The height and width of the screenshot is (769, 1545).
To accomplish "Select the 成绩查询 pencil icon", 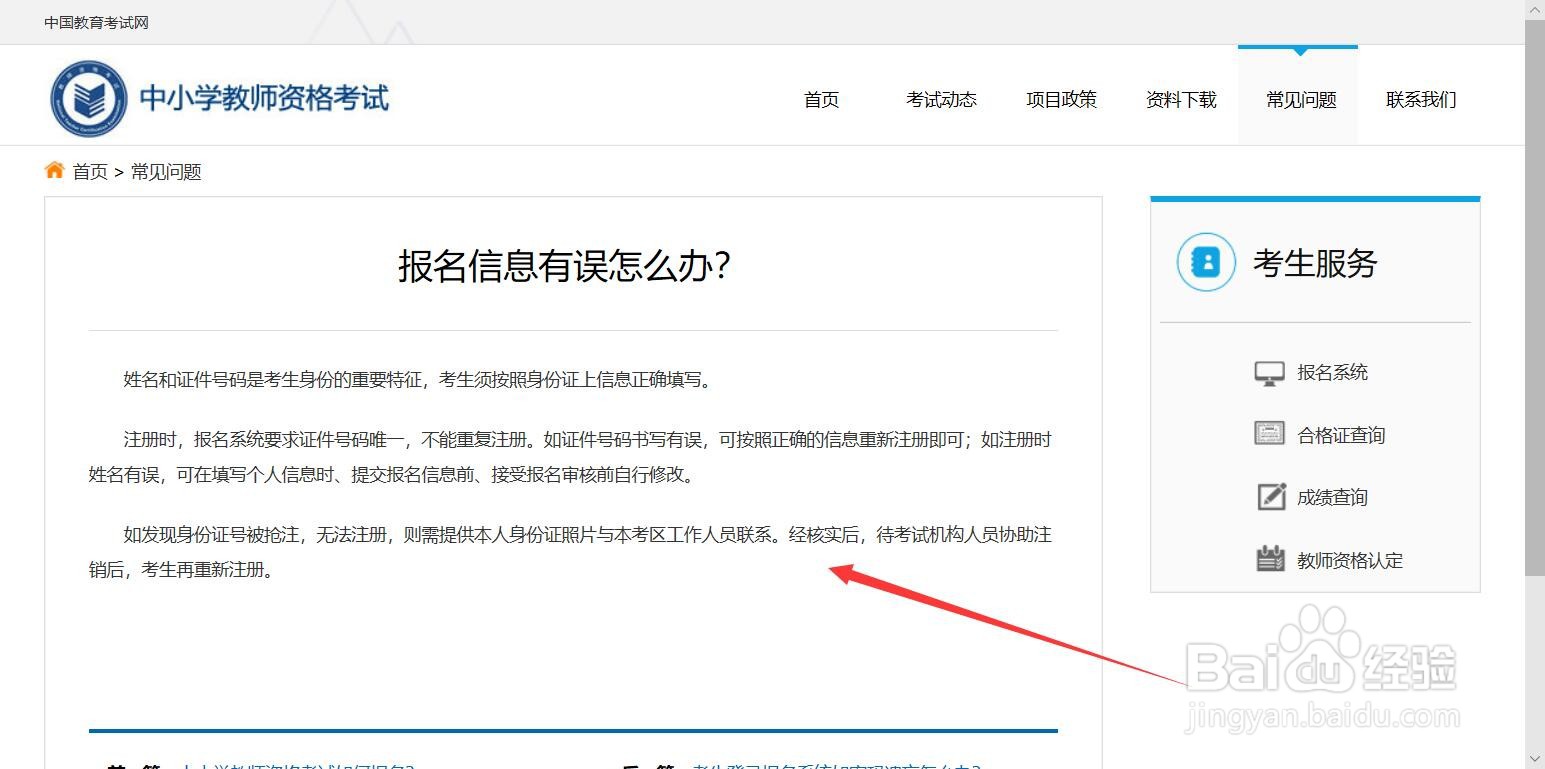I will (1269, 497).
